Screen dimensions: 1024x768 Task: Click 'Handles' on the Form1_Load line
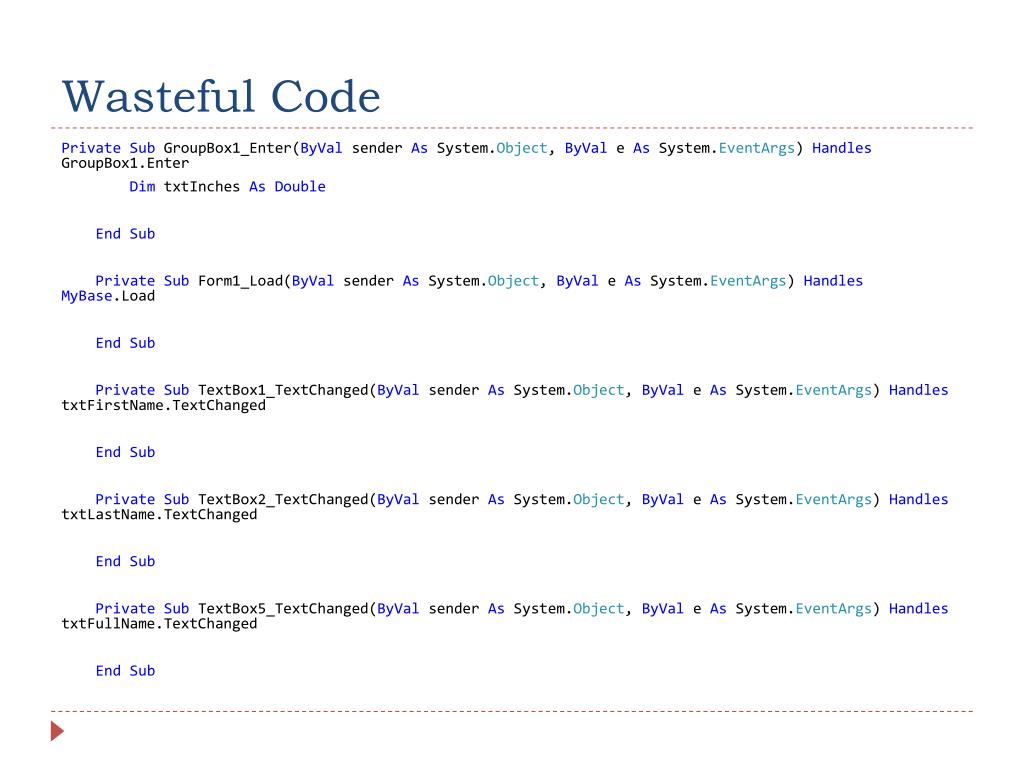click(x=833, y=281)
